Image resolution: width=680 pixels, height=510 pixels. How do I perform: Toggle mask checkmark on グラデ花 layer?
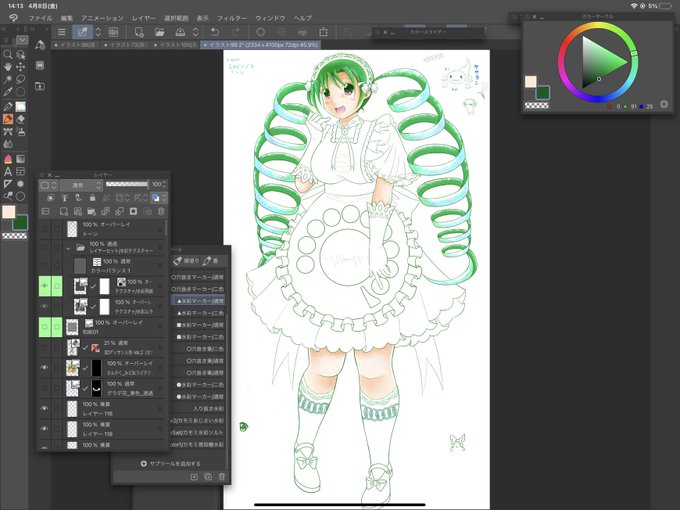(x=85, y=388)
